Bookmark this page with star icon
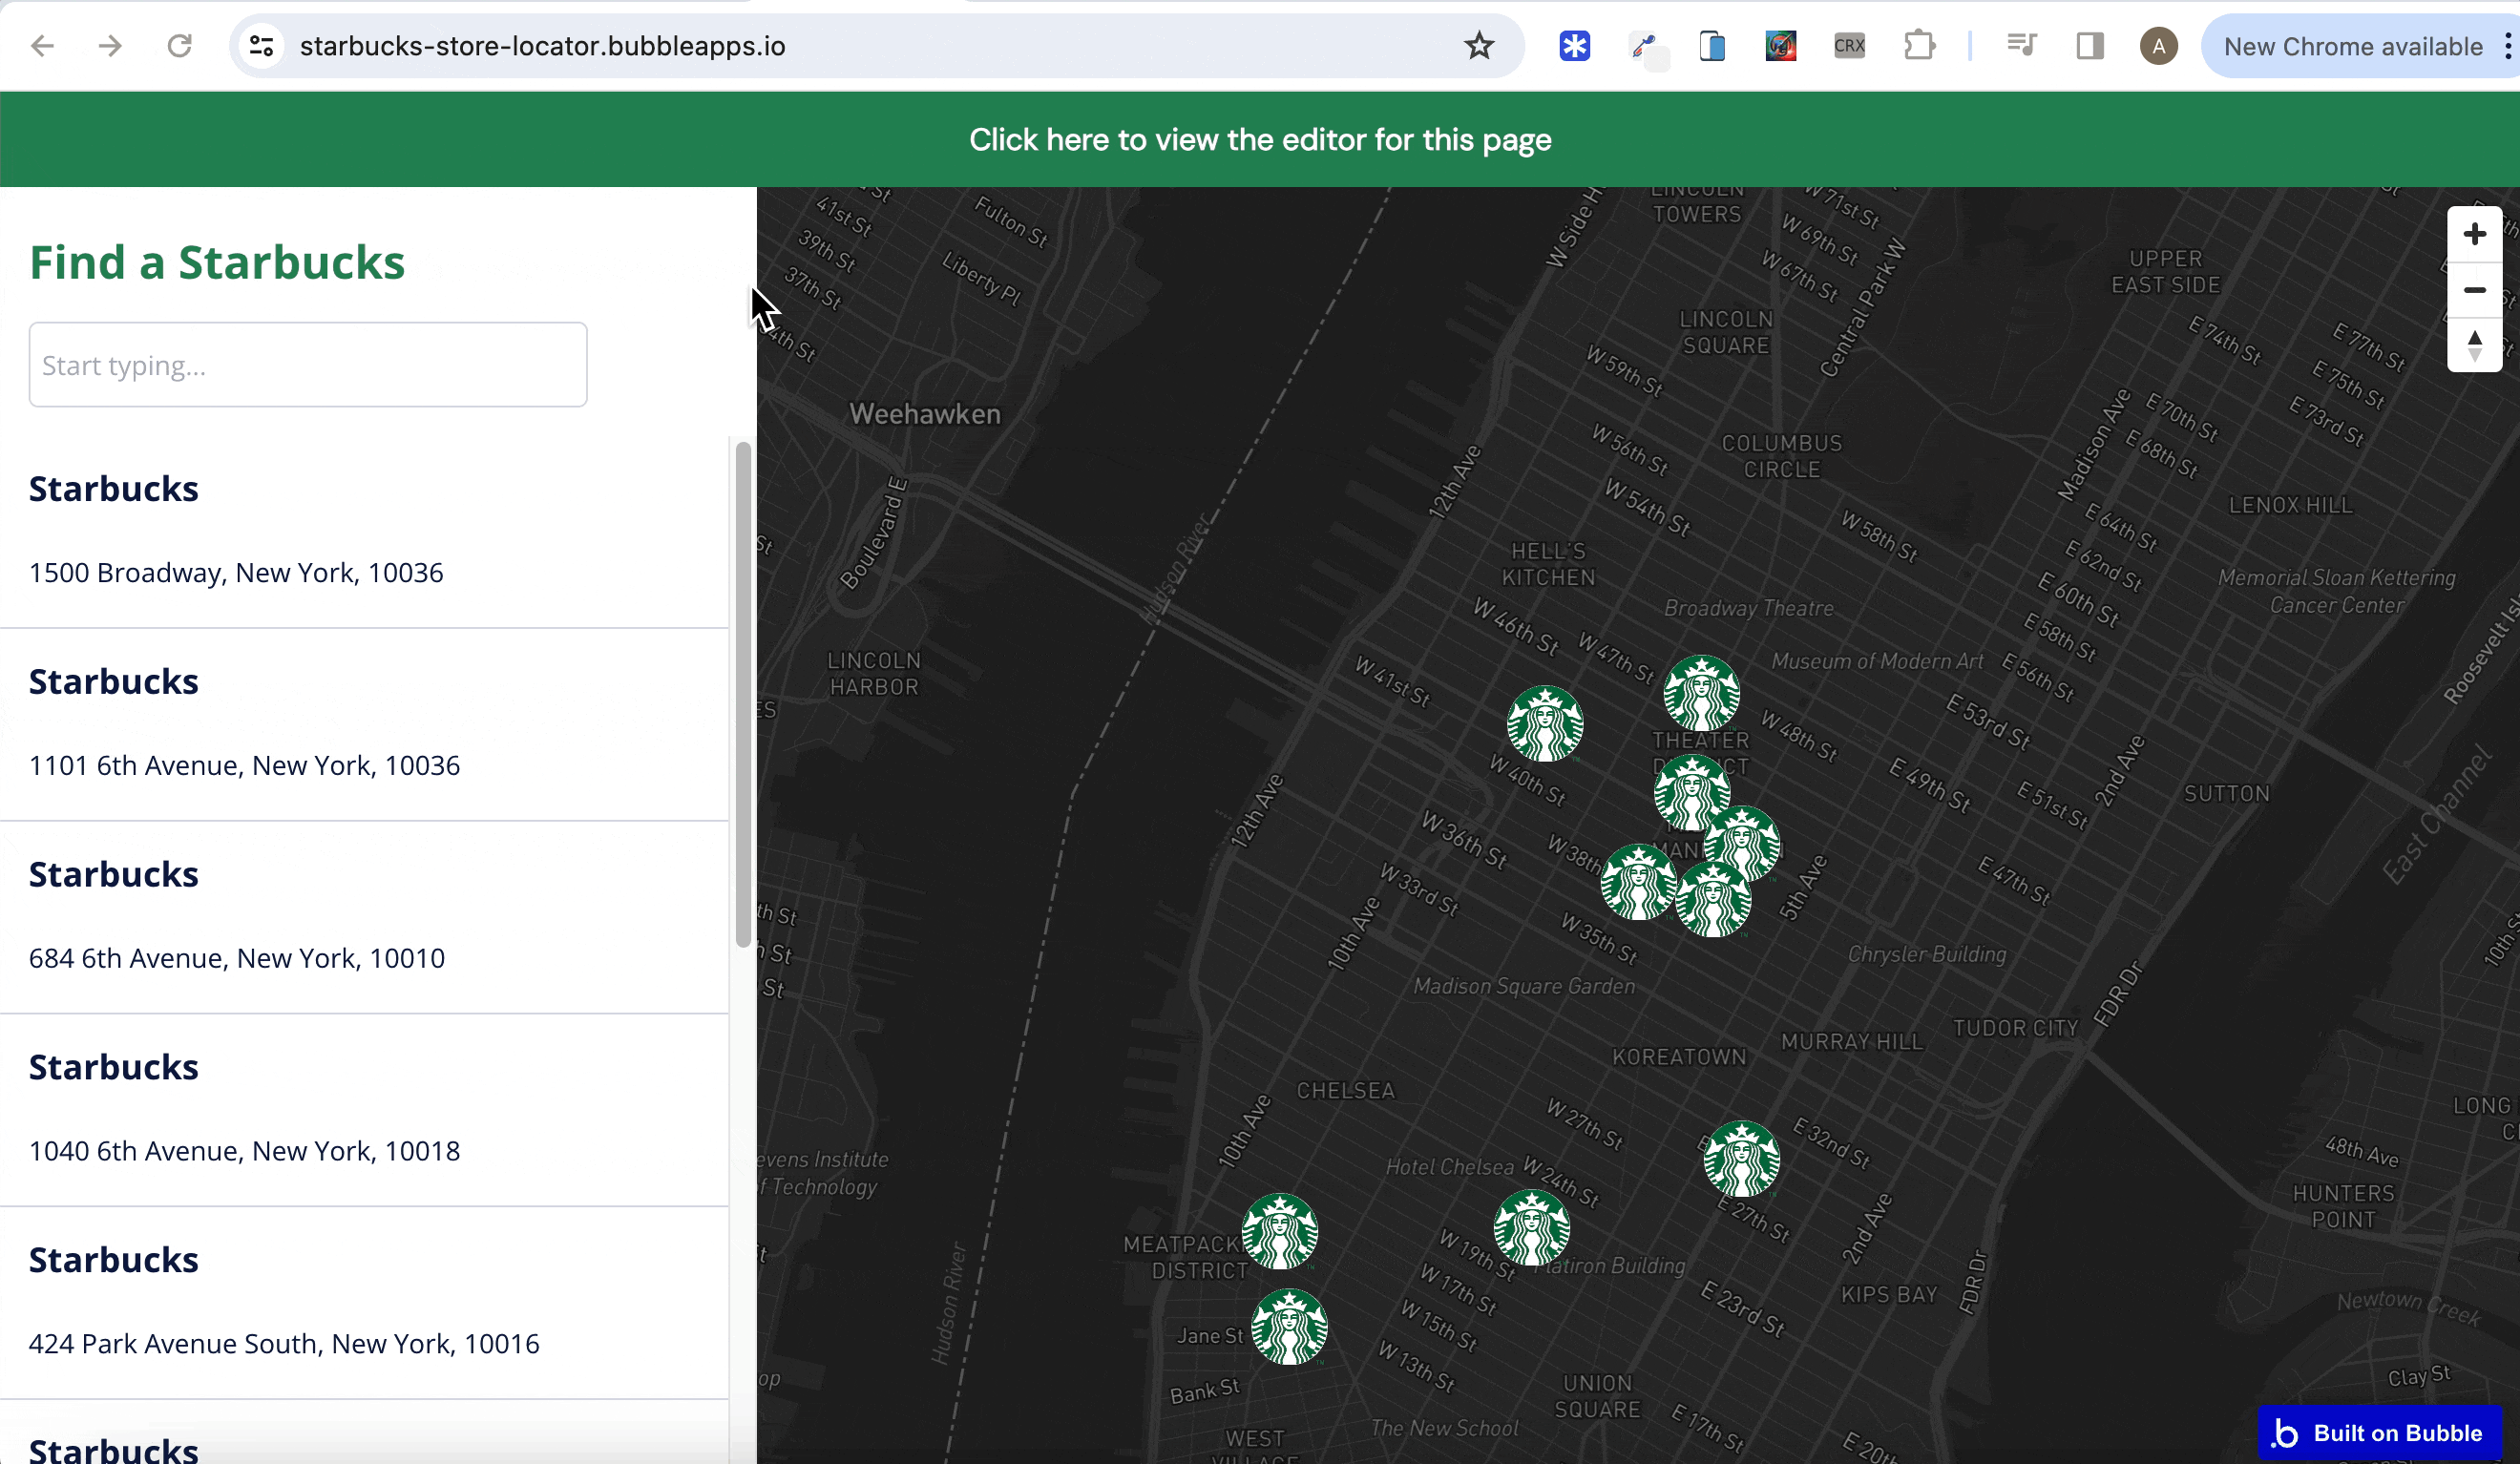Image resolution: width=2520 pixels, height=1464 pixels. tap(1479, 46)
